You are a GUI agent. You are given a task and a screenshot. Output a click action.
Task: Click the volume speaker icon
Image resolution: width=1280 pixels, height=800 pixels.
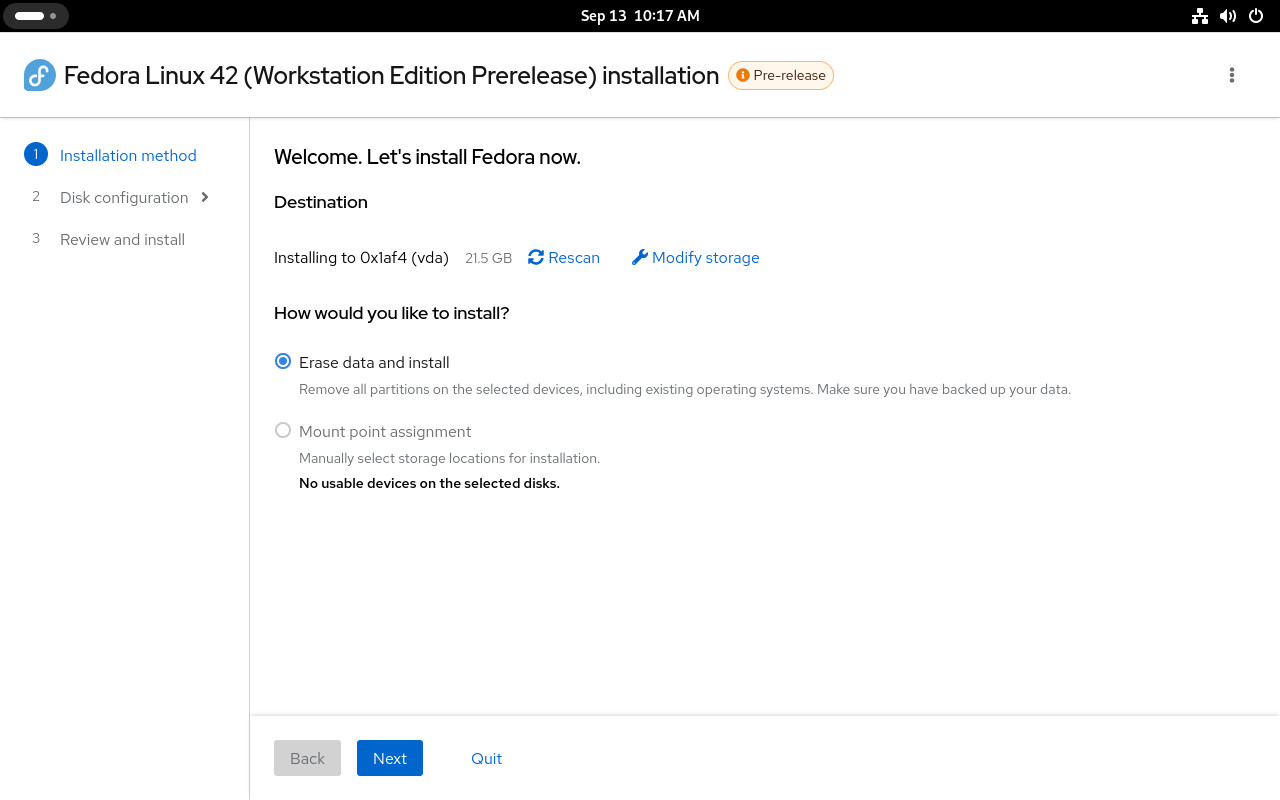click(x=1228, y=16)
